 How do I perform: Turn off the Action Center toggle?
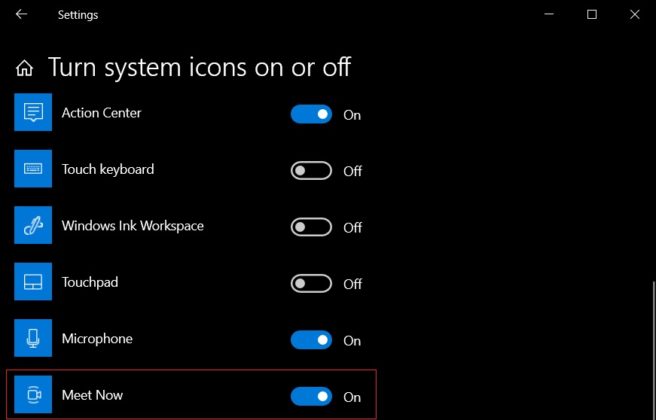[x=311, y=114]
